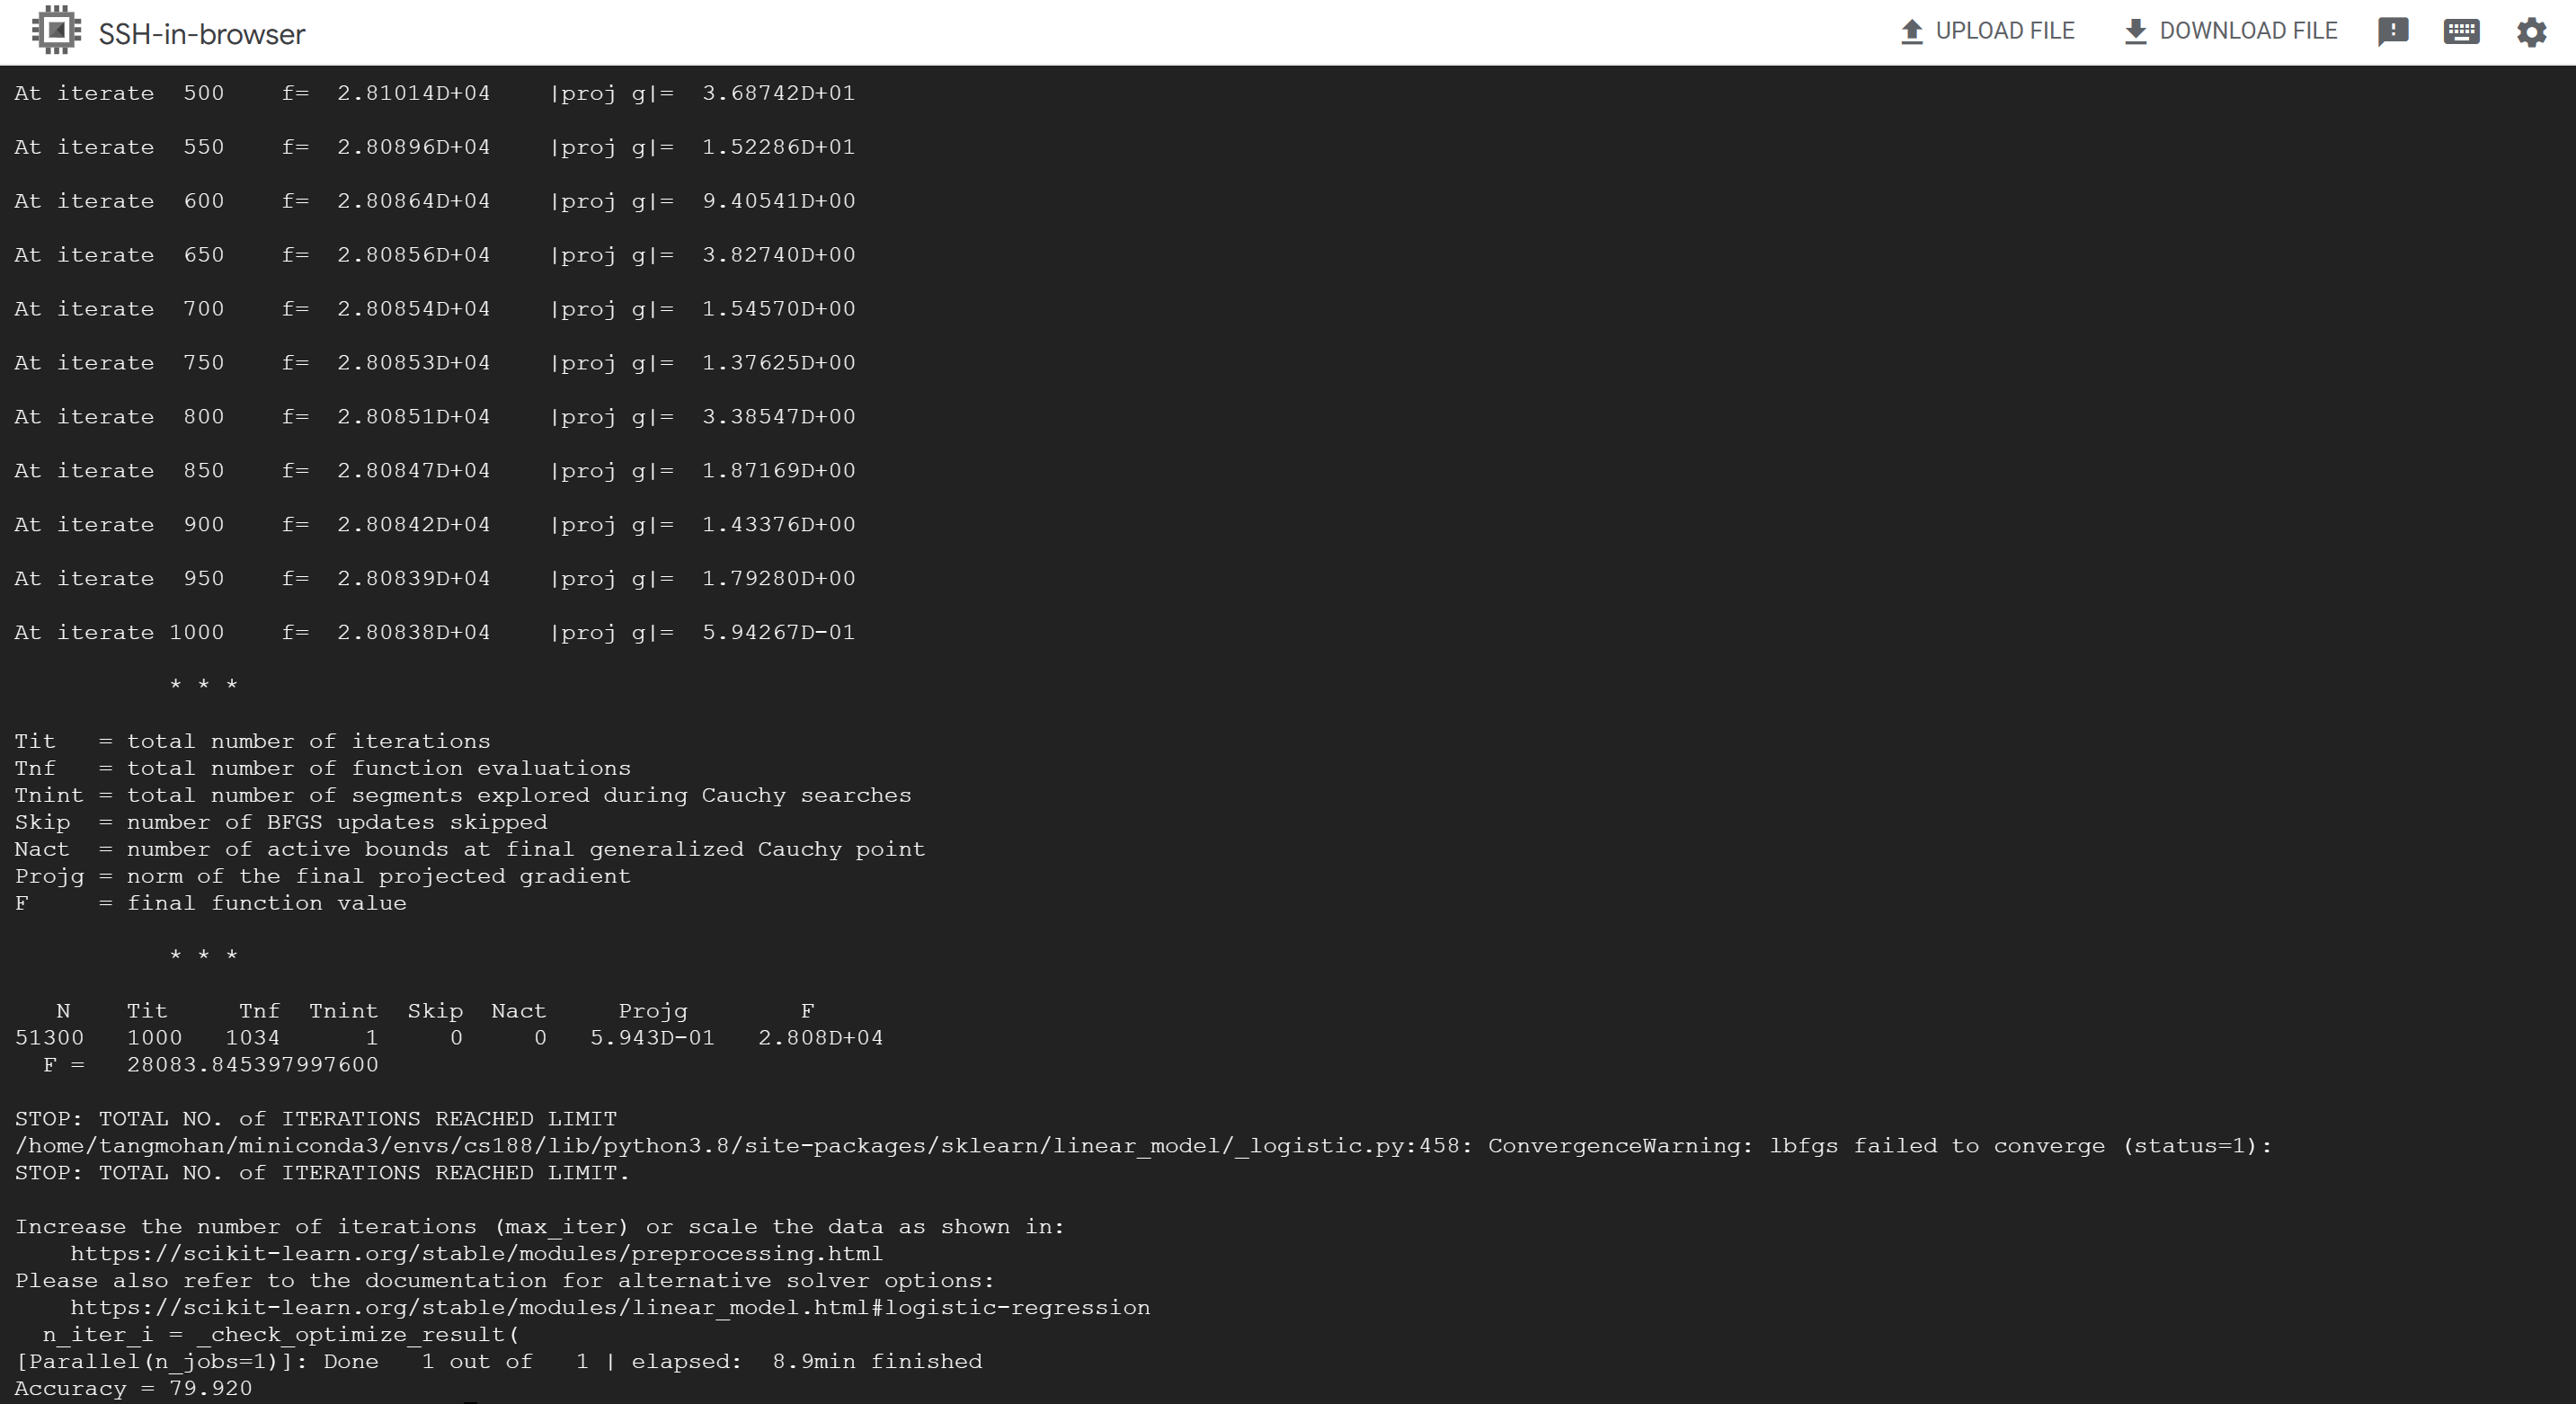Viewport: 2576px width, 1404px height.
Task: Click the 'Accuracy = 79.920' line
Action: tap(133, 1388)
